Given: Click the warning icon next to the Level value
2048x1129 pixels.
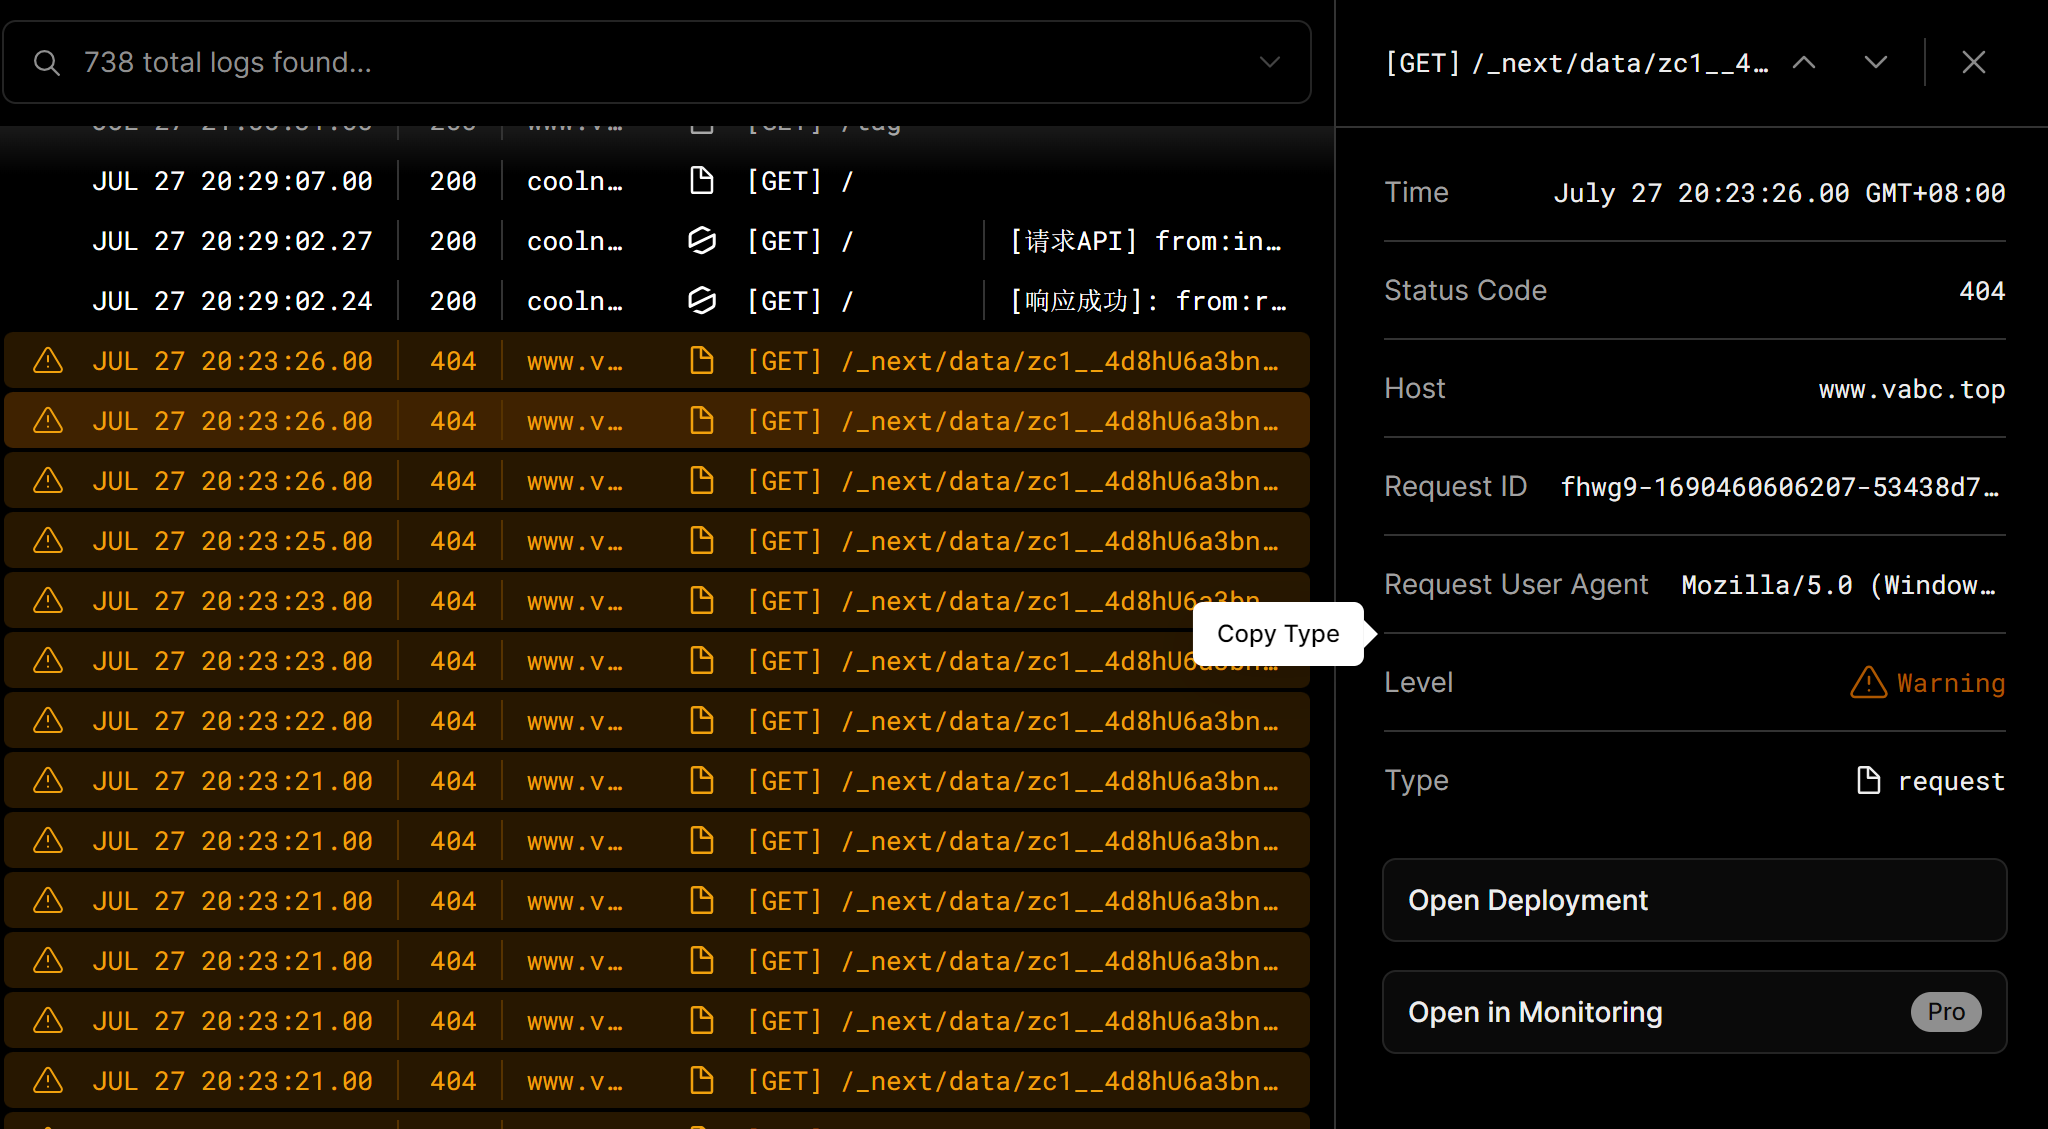Looking at the screenshot, I should click(x=1869, y=683).
